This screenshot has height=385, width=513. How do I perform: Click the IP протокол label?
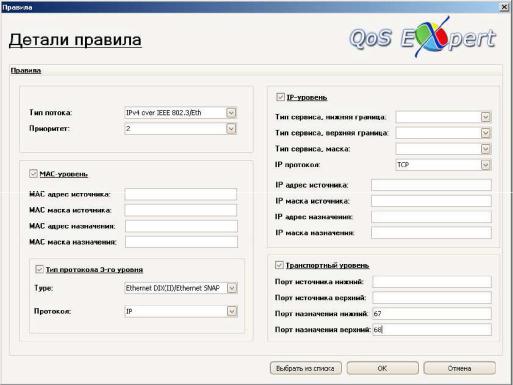(x=297, y=165)
